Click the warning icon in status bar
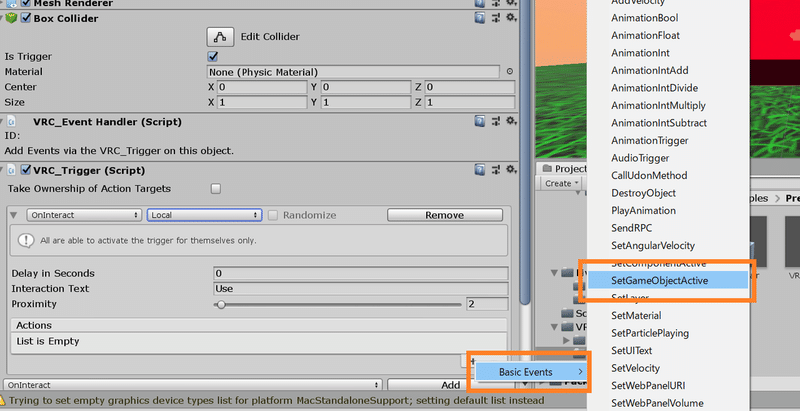This screenshot has width=800, height=411. point(3,400)
